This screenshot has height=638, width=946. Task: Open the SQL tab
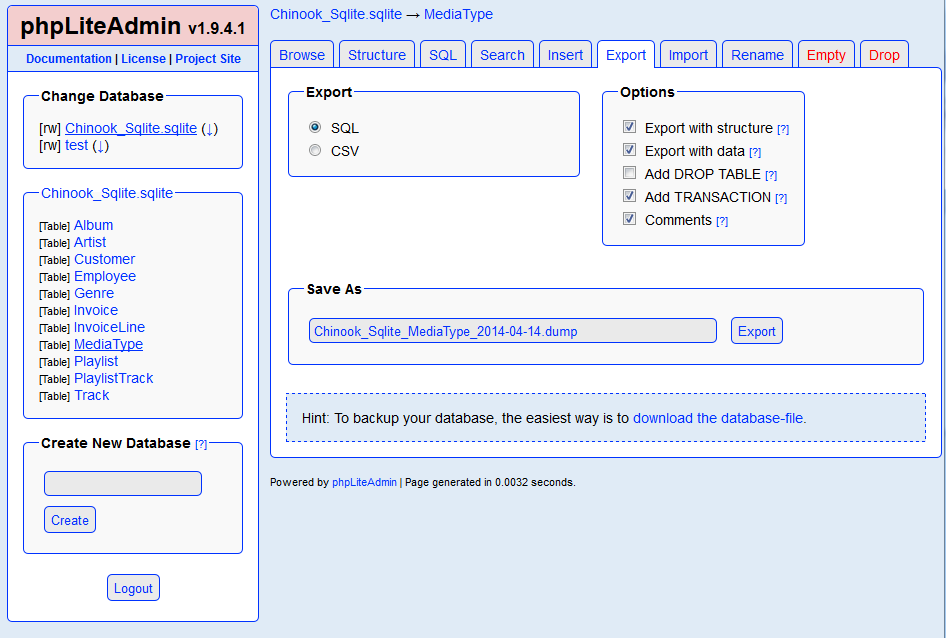pos(443,55)
